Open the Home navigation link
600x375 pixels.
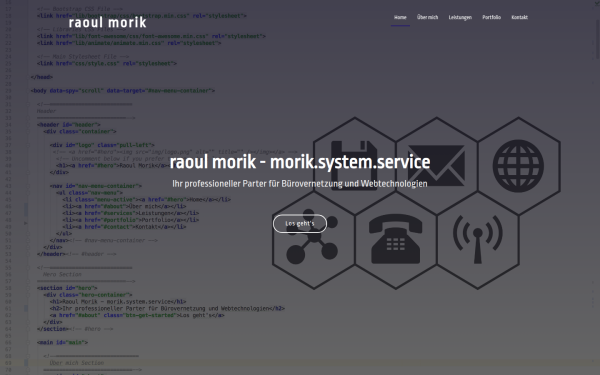[x=400, y=17]
